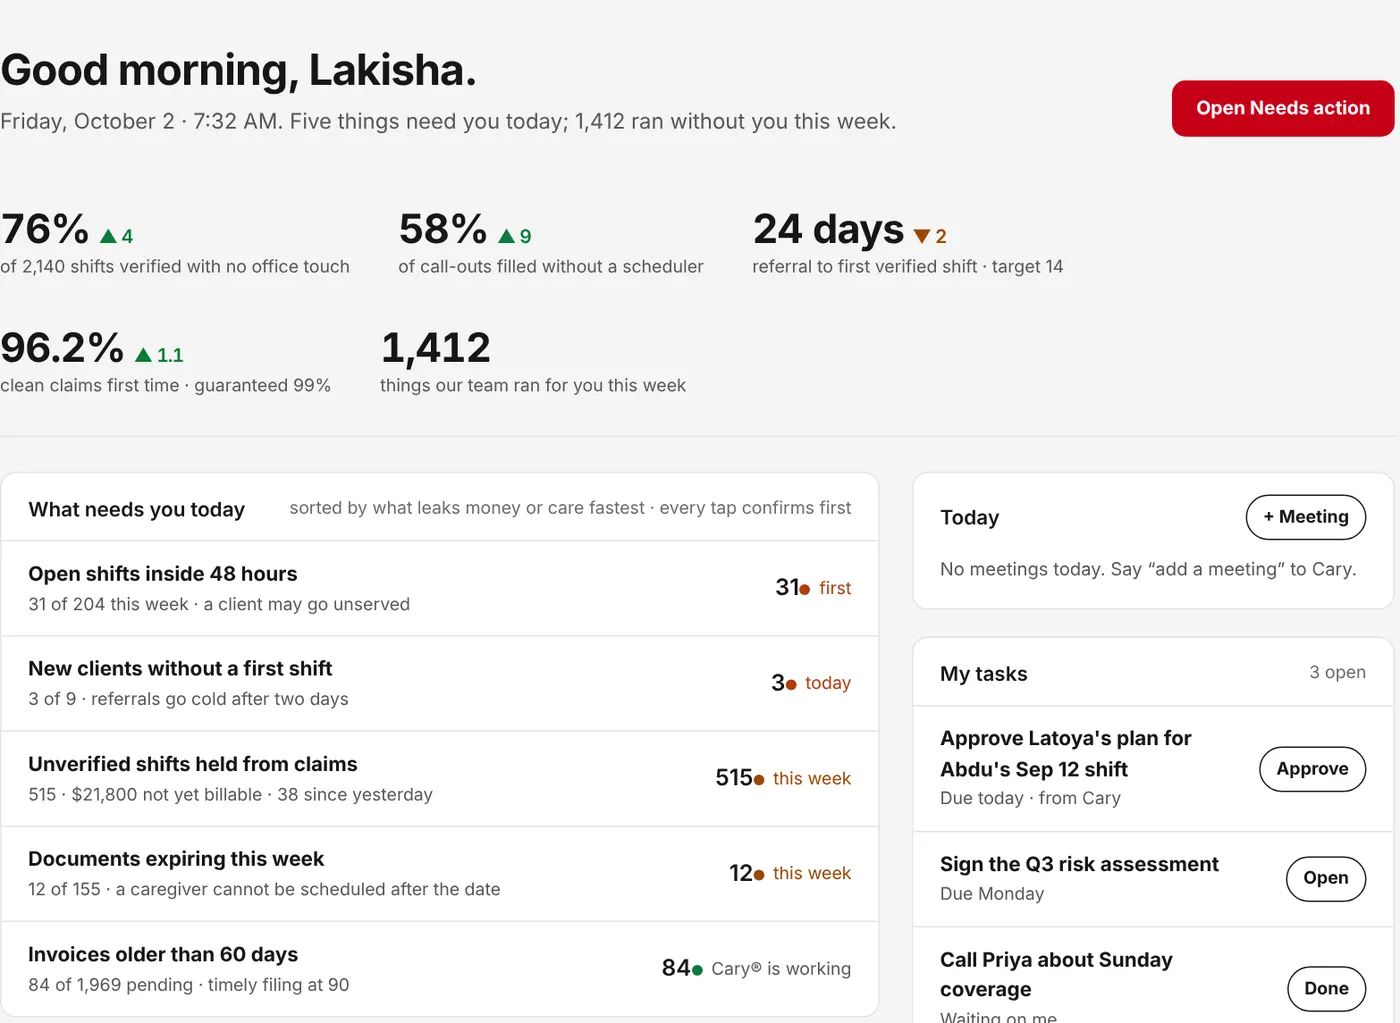
Task: Click the '515 this week' status indicator
Action: 783,778
